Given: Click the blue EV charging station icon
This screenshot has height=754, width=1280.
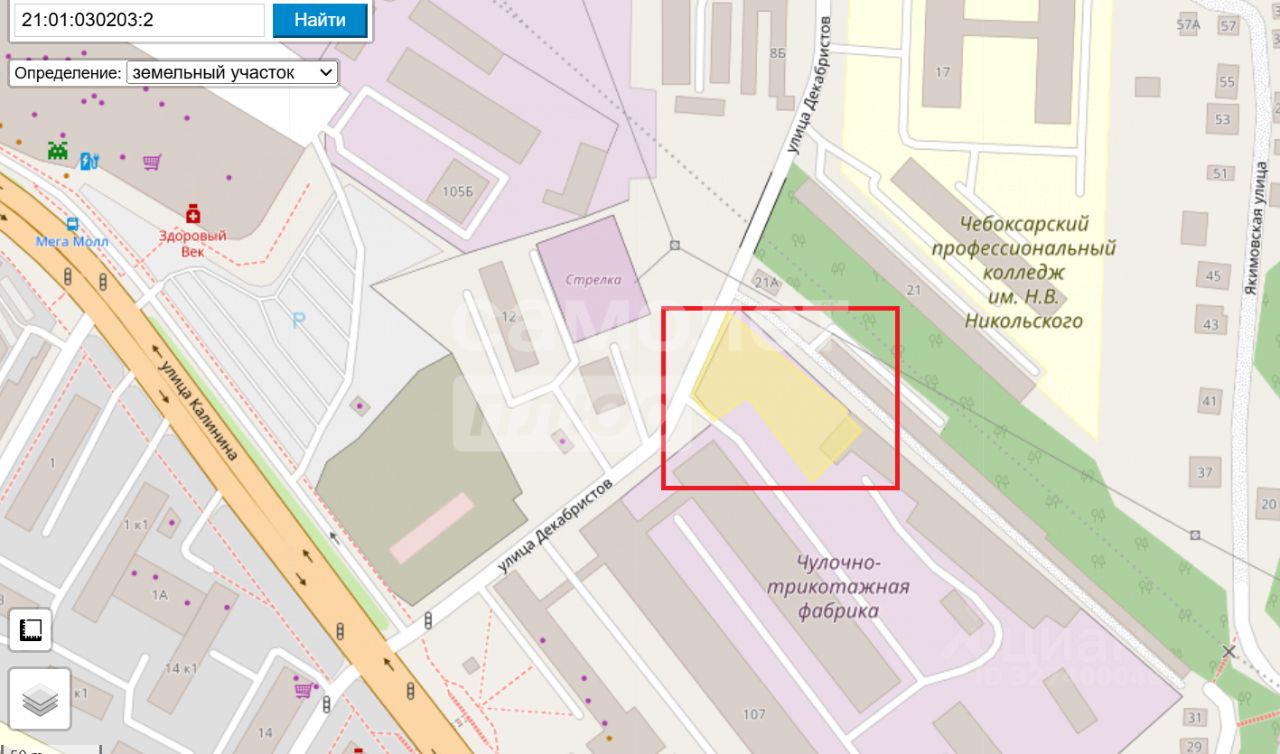Looking at the screenshot, I should coord(88,158).
